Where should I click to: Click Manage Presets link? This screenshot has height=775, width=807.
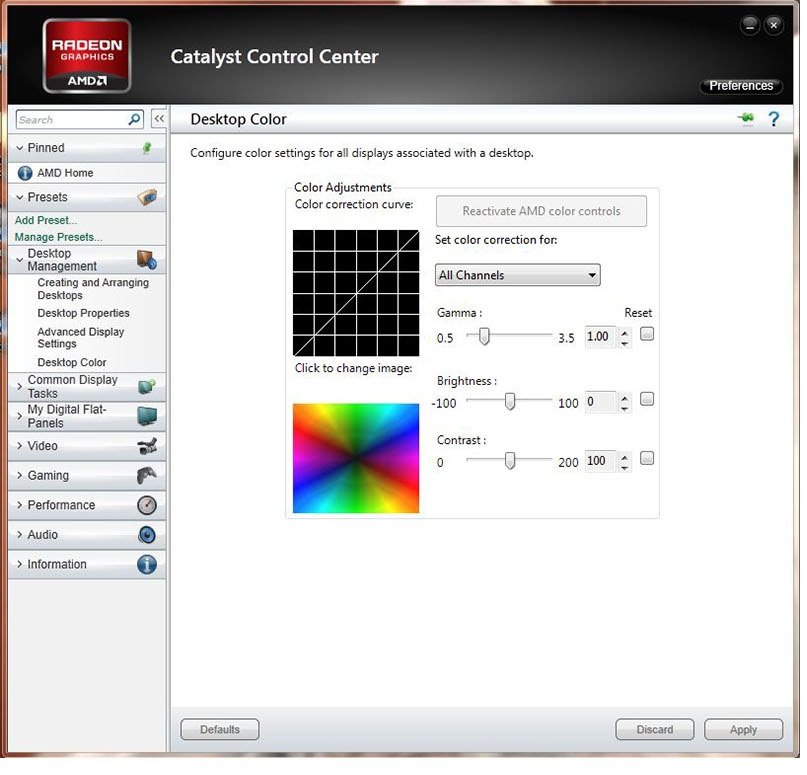pyautogui.click(x=59, y=238)
